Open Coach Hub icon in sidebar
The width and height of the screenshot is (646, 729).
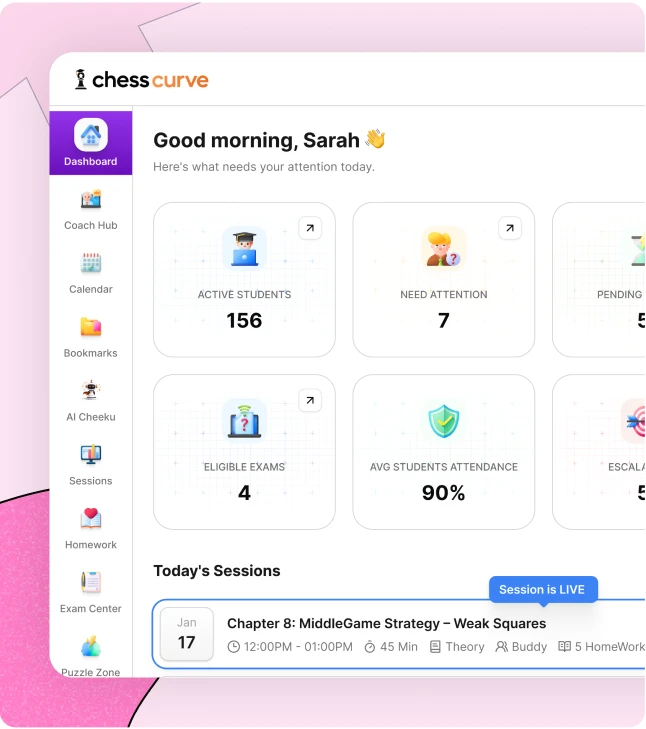pos(91,199)
